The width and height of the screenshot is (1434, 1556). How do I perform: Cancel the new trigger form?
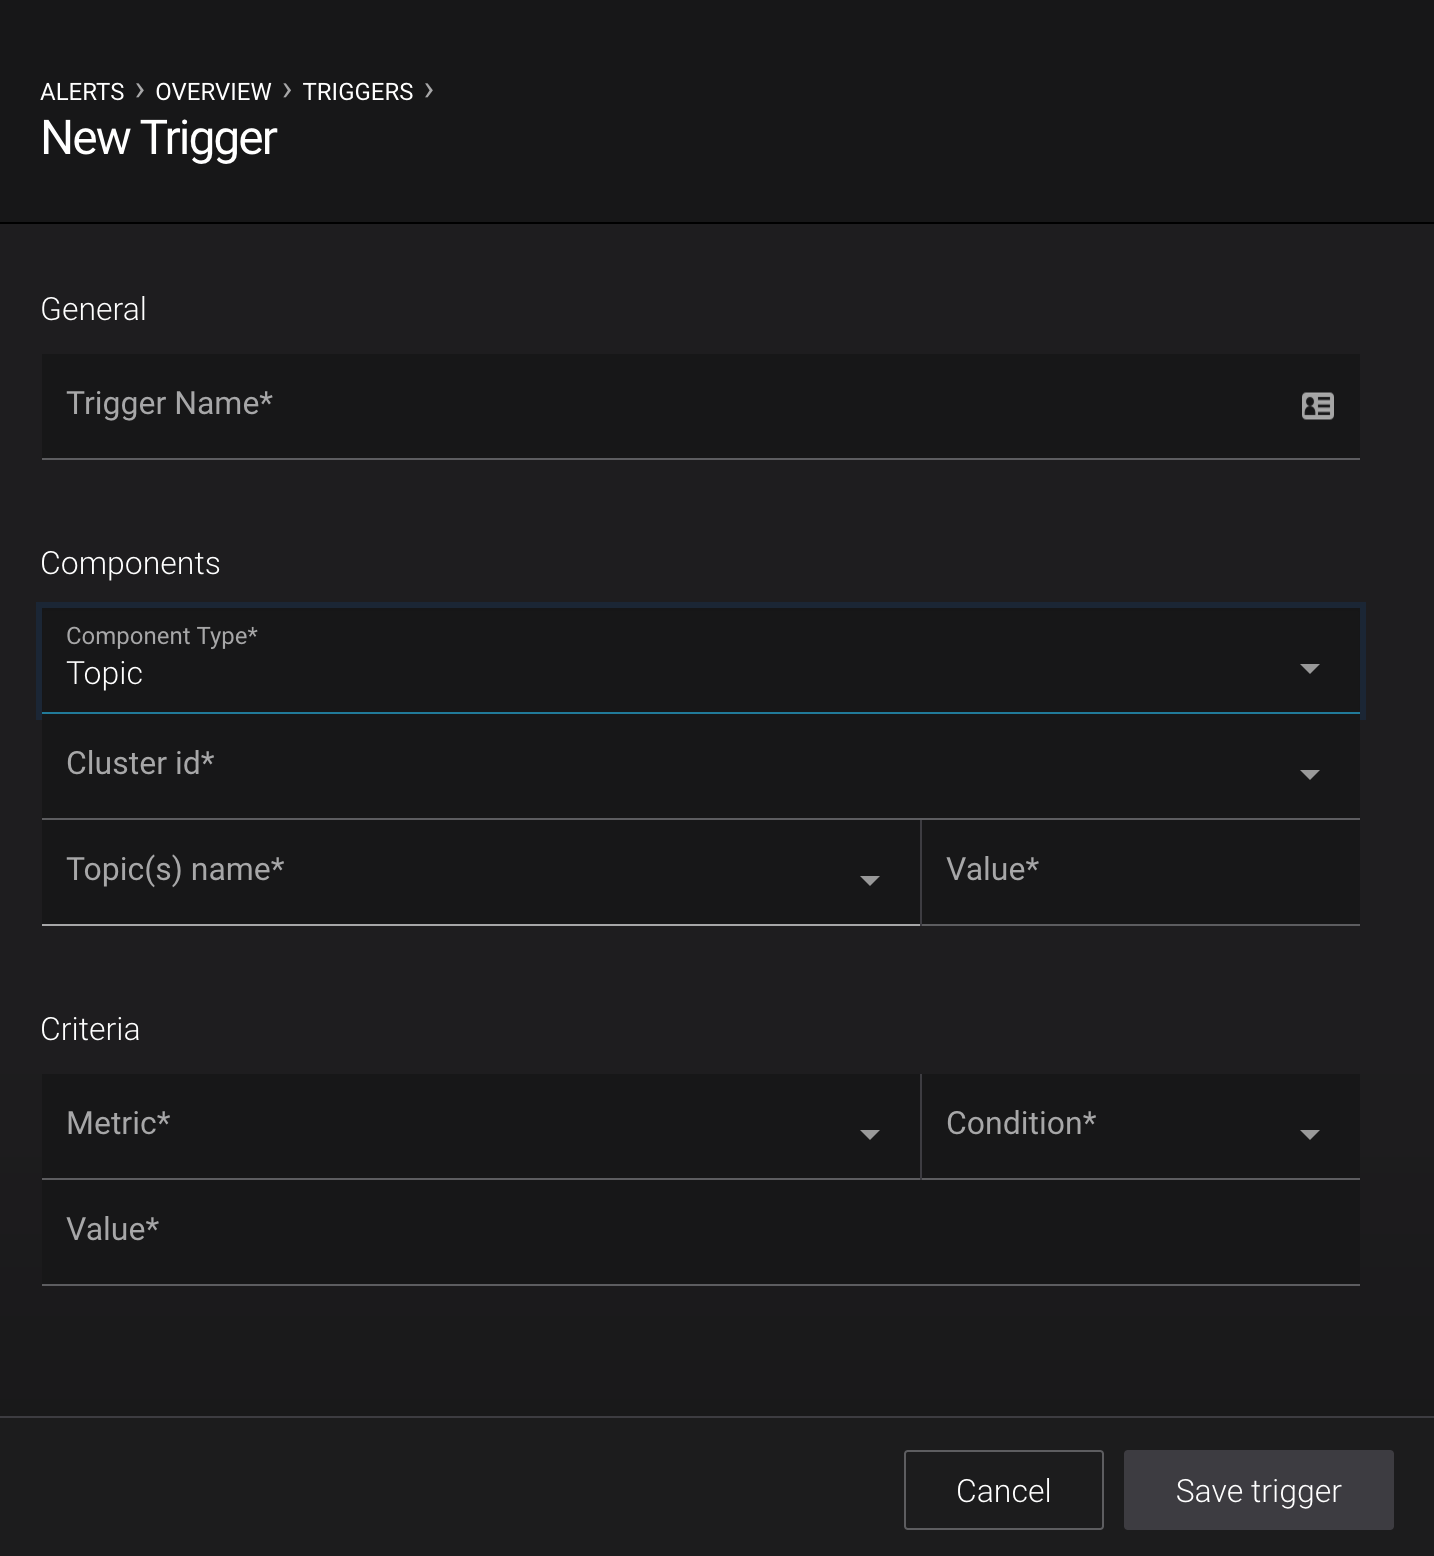point(1004,1490)
